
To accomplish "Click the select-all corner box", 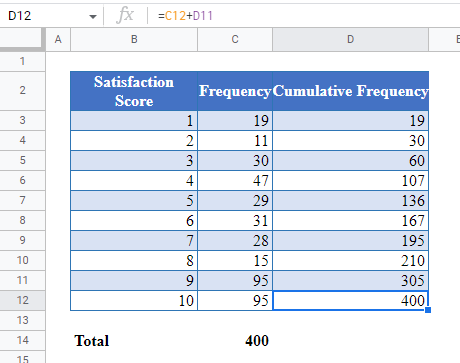I will pyautogui.click(x=22, y=39).
